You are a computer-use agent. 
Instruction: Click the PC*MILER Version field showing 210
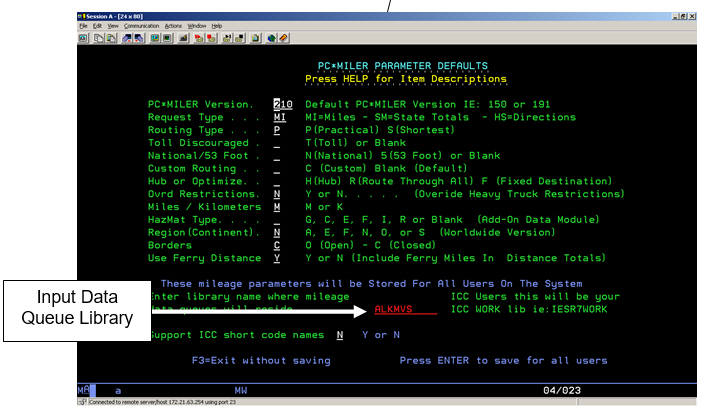click(283, 104)
